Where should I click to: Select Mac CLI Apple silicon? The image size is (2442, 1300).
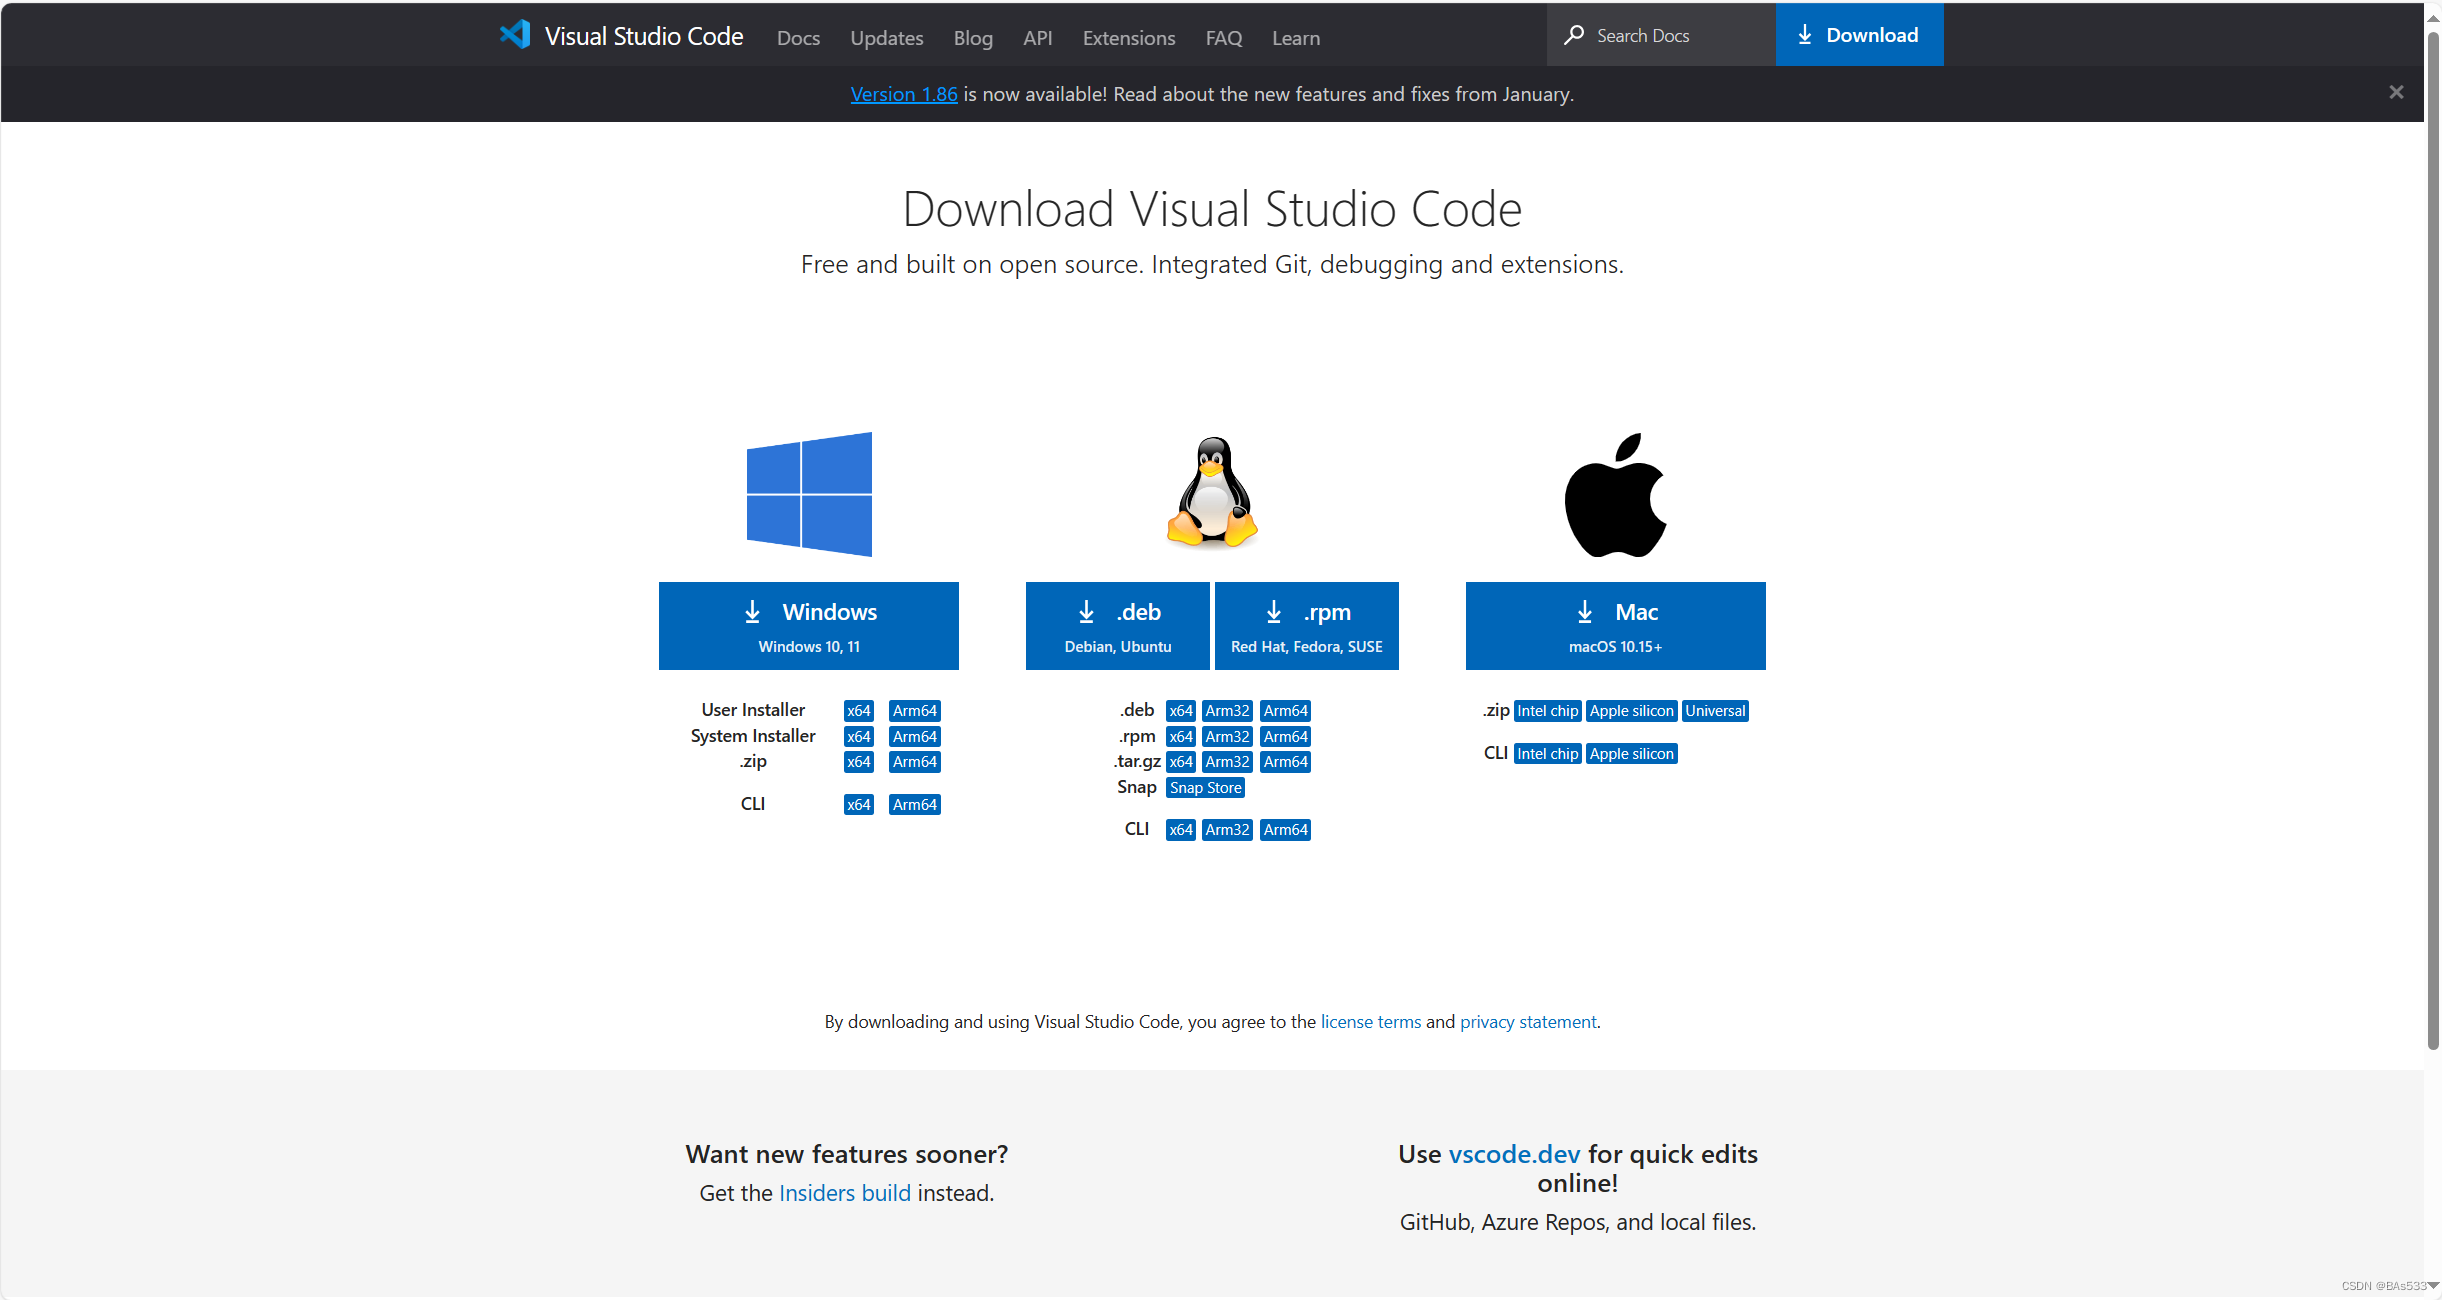(1631, 754)
